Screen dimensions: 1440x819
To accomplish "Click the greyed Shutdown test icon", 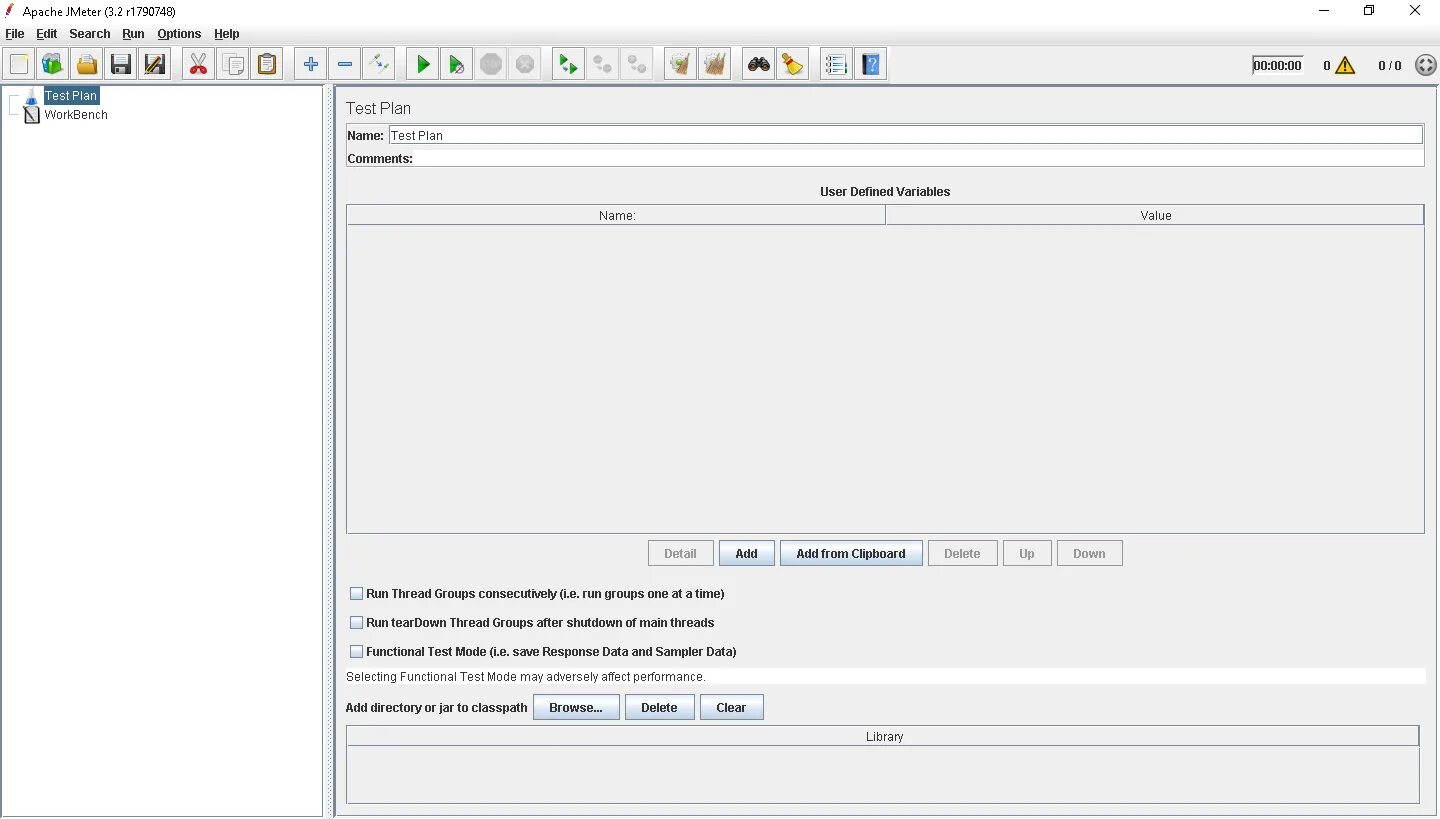I will [525, 65].
